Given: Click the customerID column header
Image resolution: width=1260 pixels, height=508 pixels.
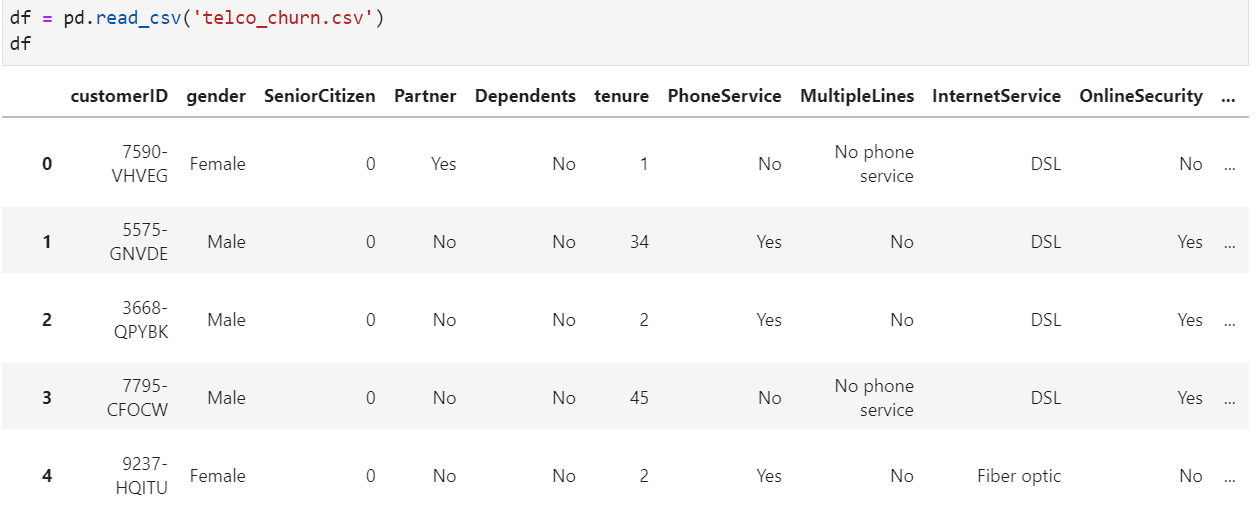Looking at the screenshot, I should [x=119, y=96].
